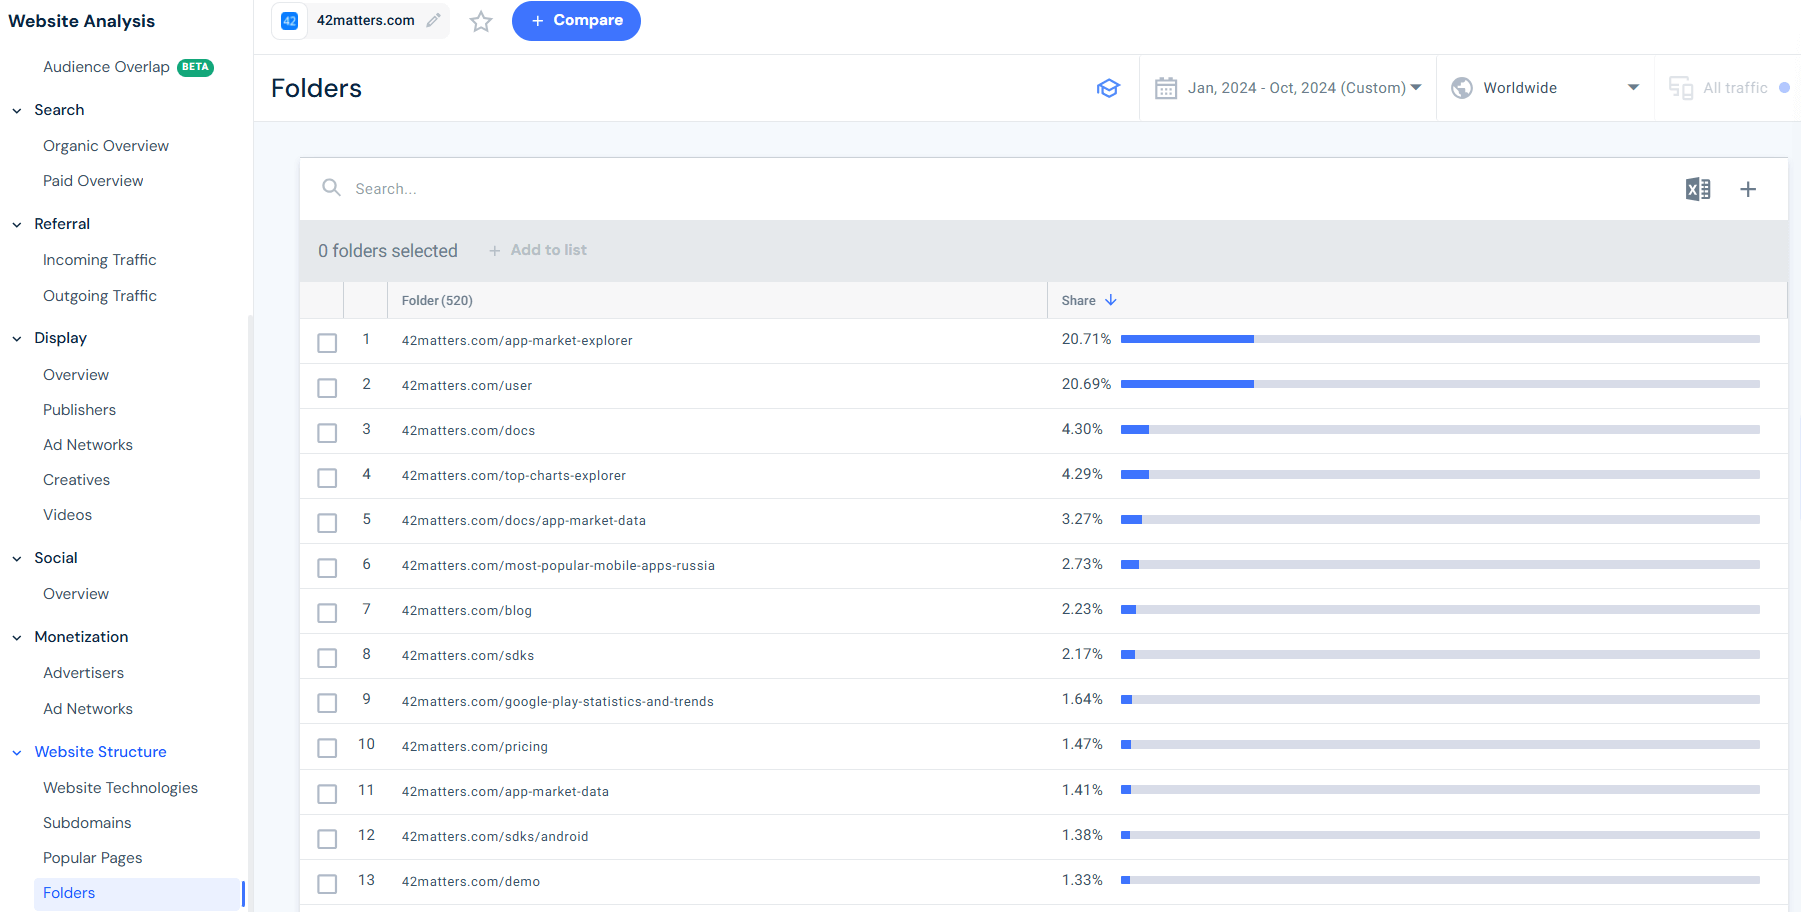The height and width of the screenshot is (912, 1801).
Task: Open the education cap help icon
Action: click(1108, 88)
